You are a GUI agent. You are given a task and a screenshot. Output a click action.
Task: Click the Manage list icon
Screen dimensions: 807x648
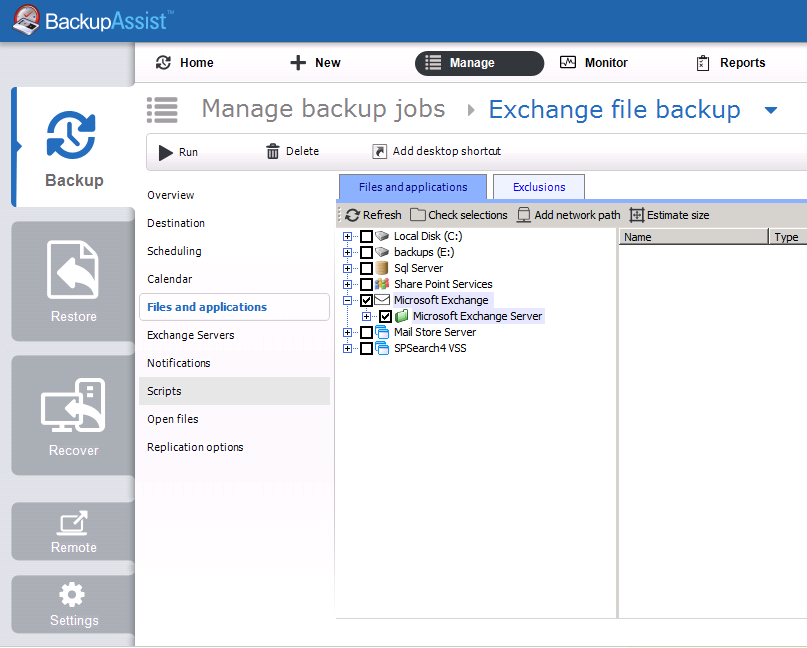pos(433,63)
